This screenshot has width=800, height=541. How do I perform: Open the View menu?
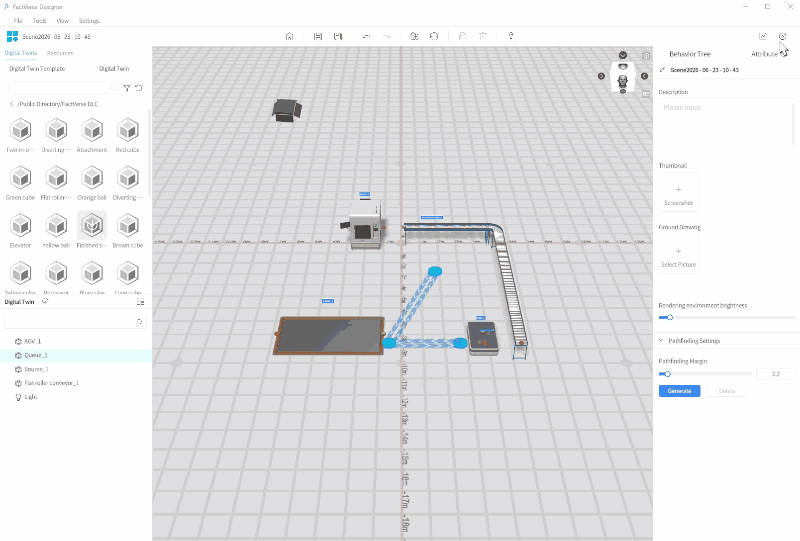pos(62,21)
